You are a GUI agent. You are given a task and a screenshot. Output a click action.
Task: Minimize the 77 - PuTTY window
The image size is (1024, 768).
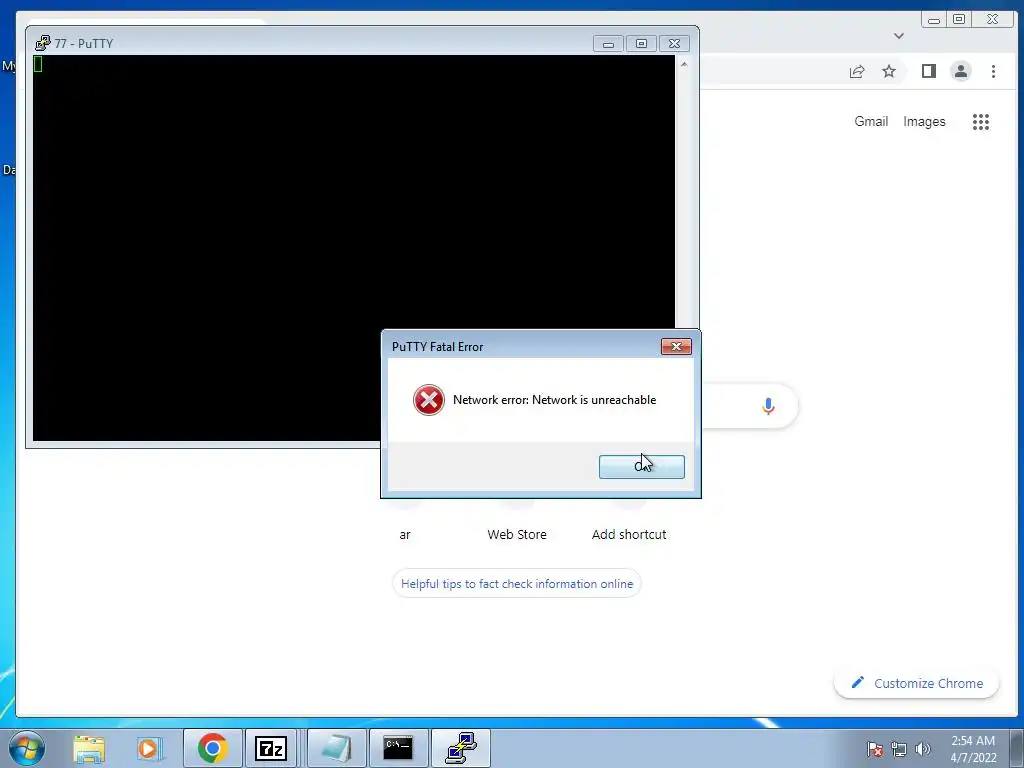pyautogui.click(x=608, y=44)
